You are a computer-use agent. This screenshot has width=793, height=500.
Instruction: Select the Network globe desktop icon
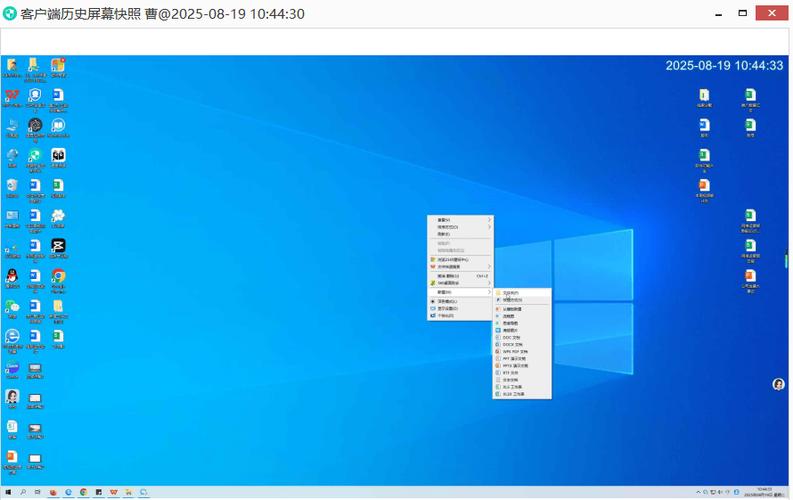[12, 157]
